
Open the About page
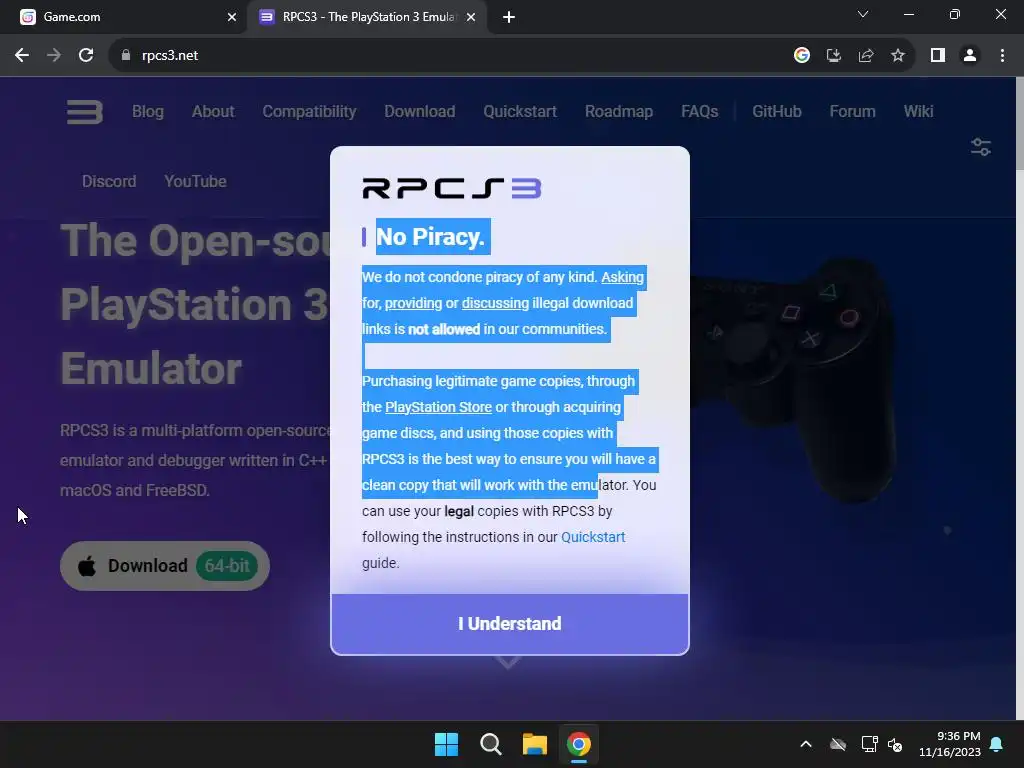[213, 112]
